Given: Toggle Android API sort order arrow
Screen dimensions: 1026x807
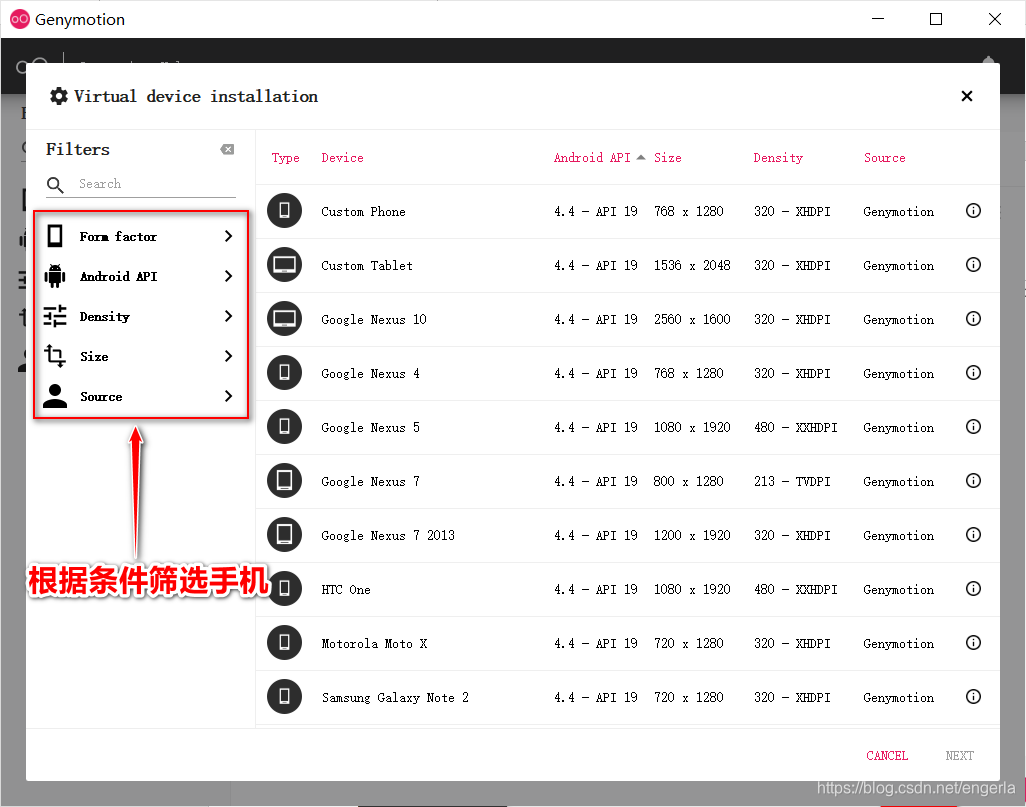Looking at the screenshot, I should tap(641, 157).
